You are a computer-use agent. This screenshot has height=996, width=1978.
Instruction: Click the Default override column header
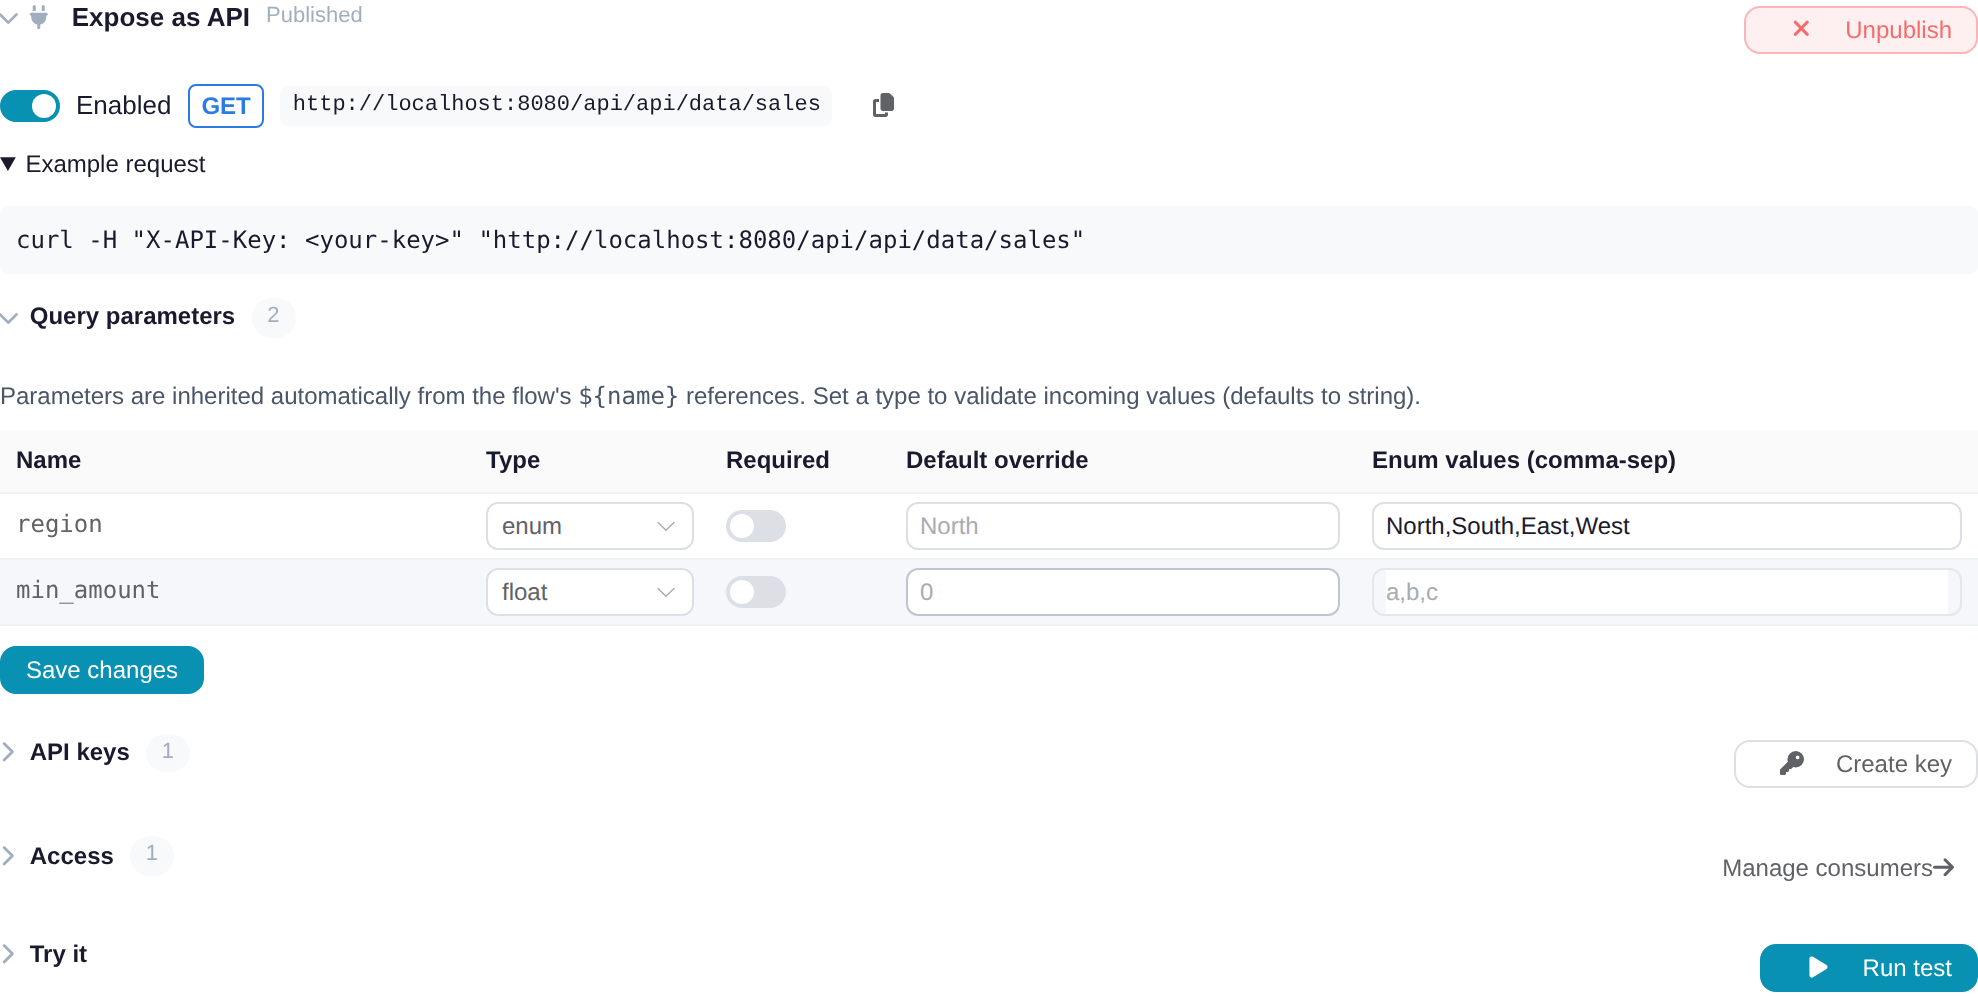[997, 460]
